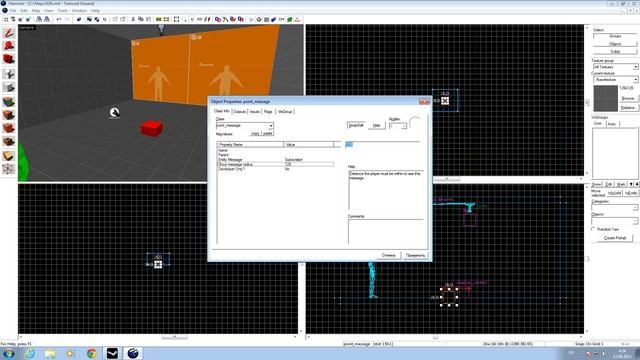640x360 pixels.
Task: Click the green Run Map toolbar icon
Action: click(290, 19)
